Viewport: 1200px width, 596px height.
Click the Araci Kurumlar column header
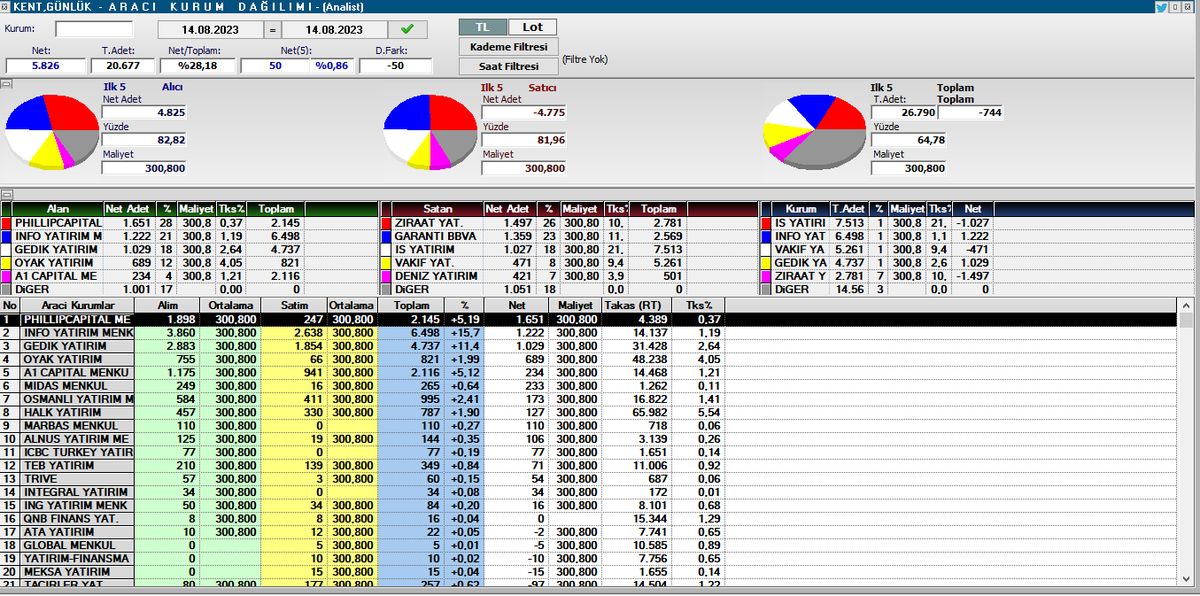[x=77, y=304]
